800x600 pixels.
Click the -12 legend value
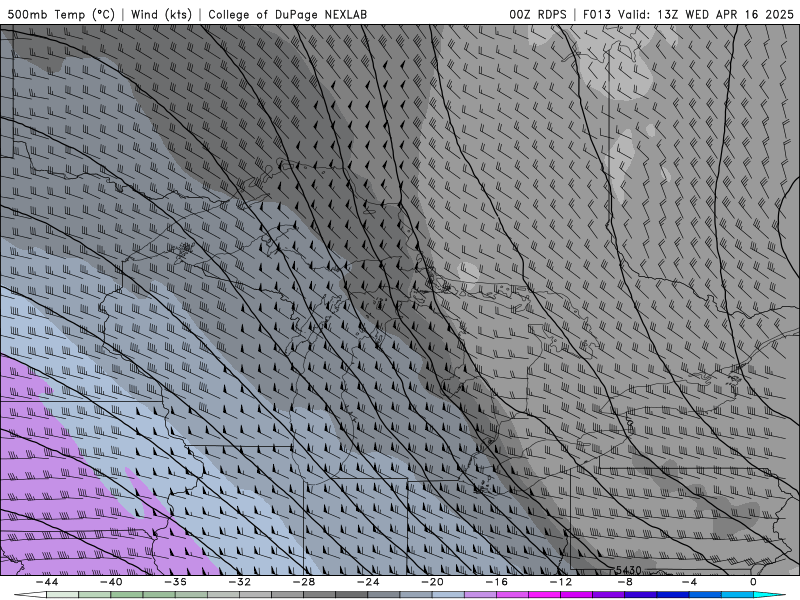(x=561, y=582)
